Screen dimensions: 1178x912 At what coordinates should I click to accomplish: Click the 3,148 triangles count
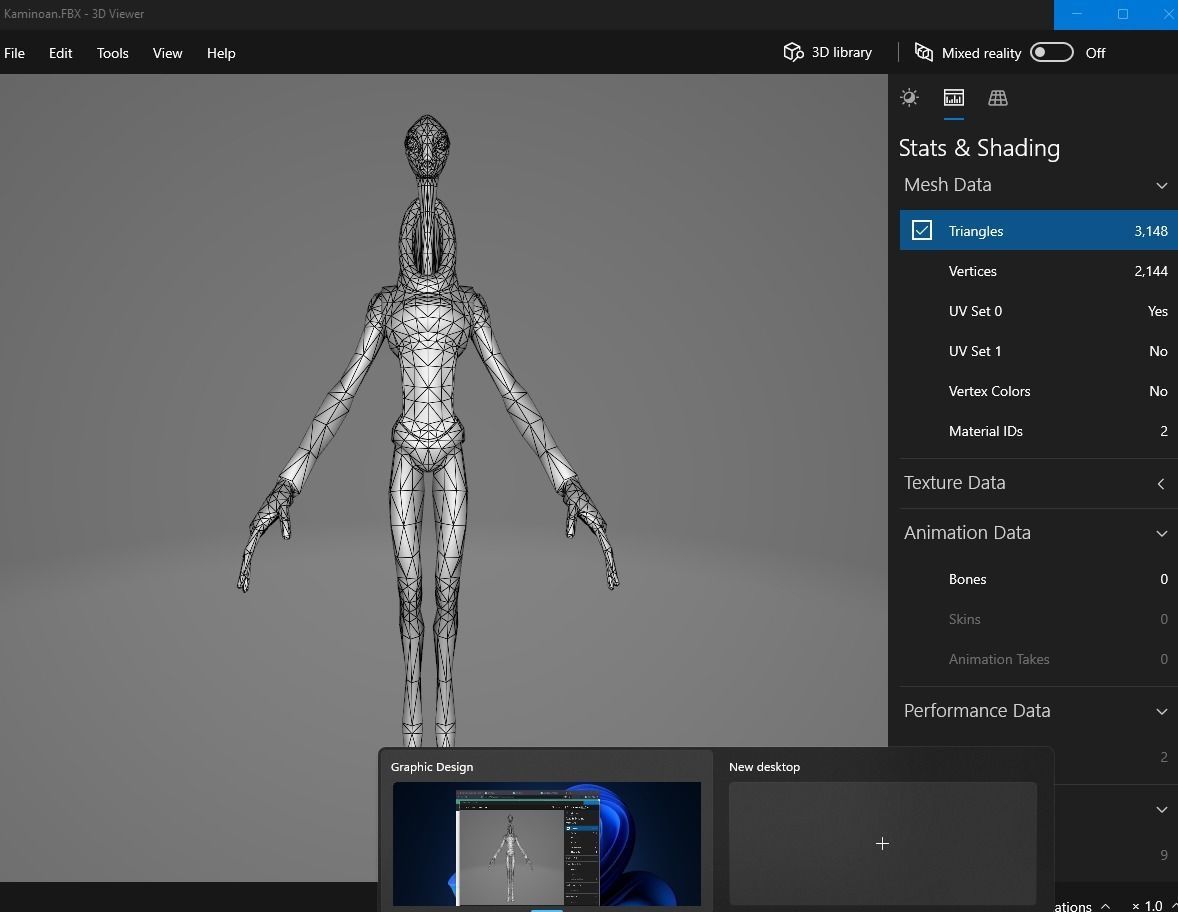(1151, 231)
